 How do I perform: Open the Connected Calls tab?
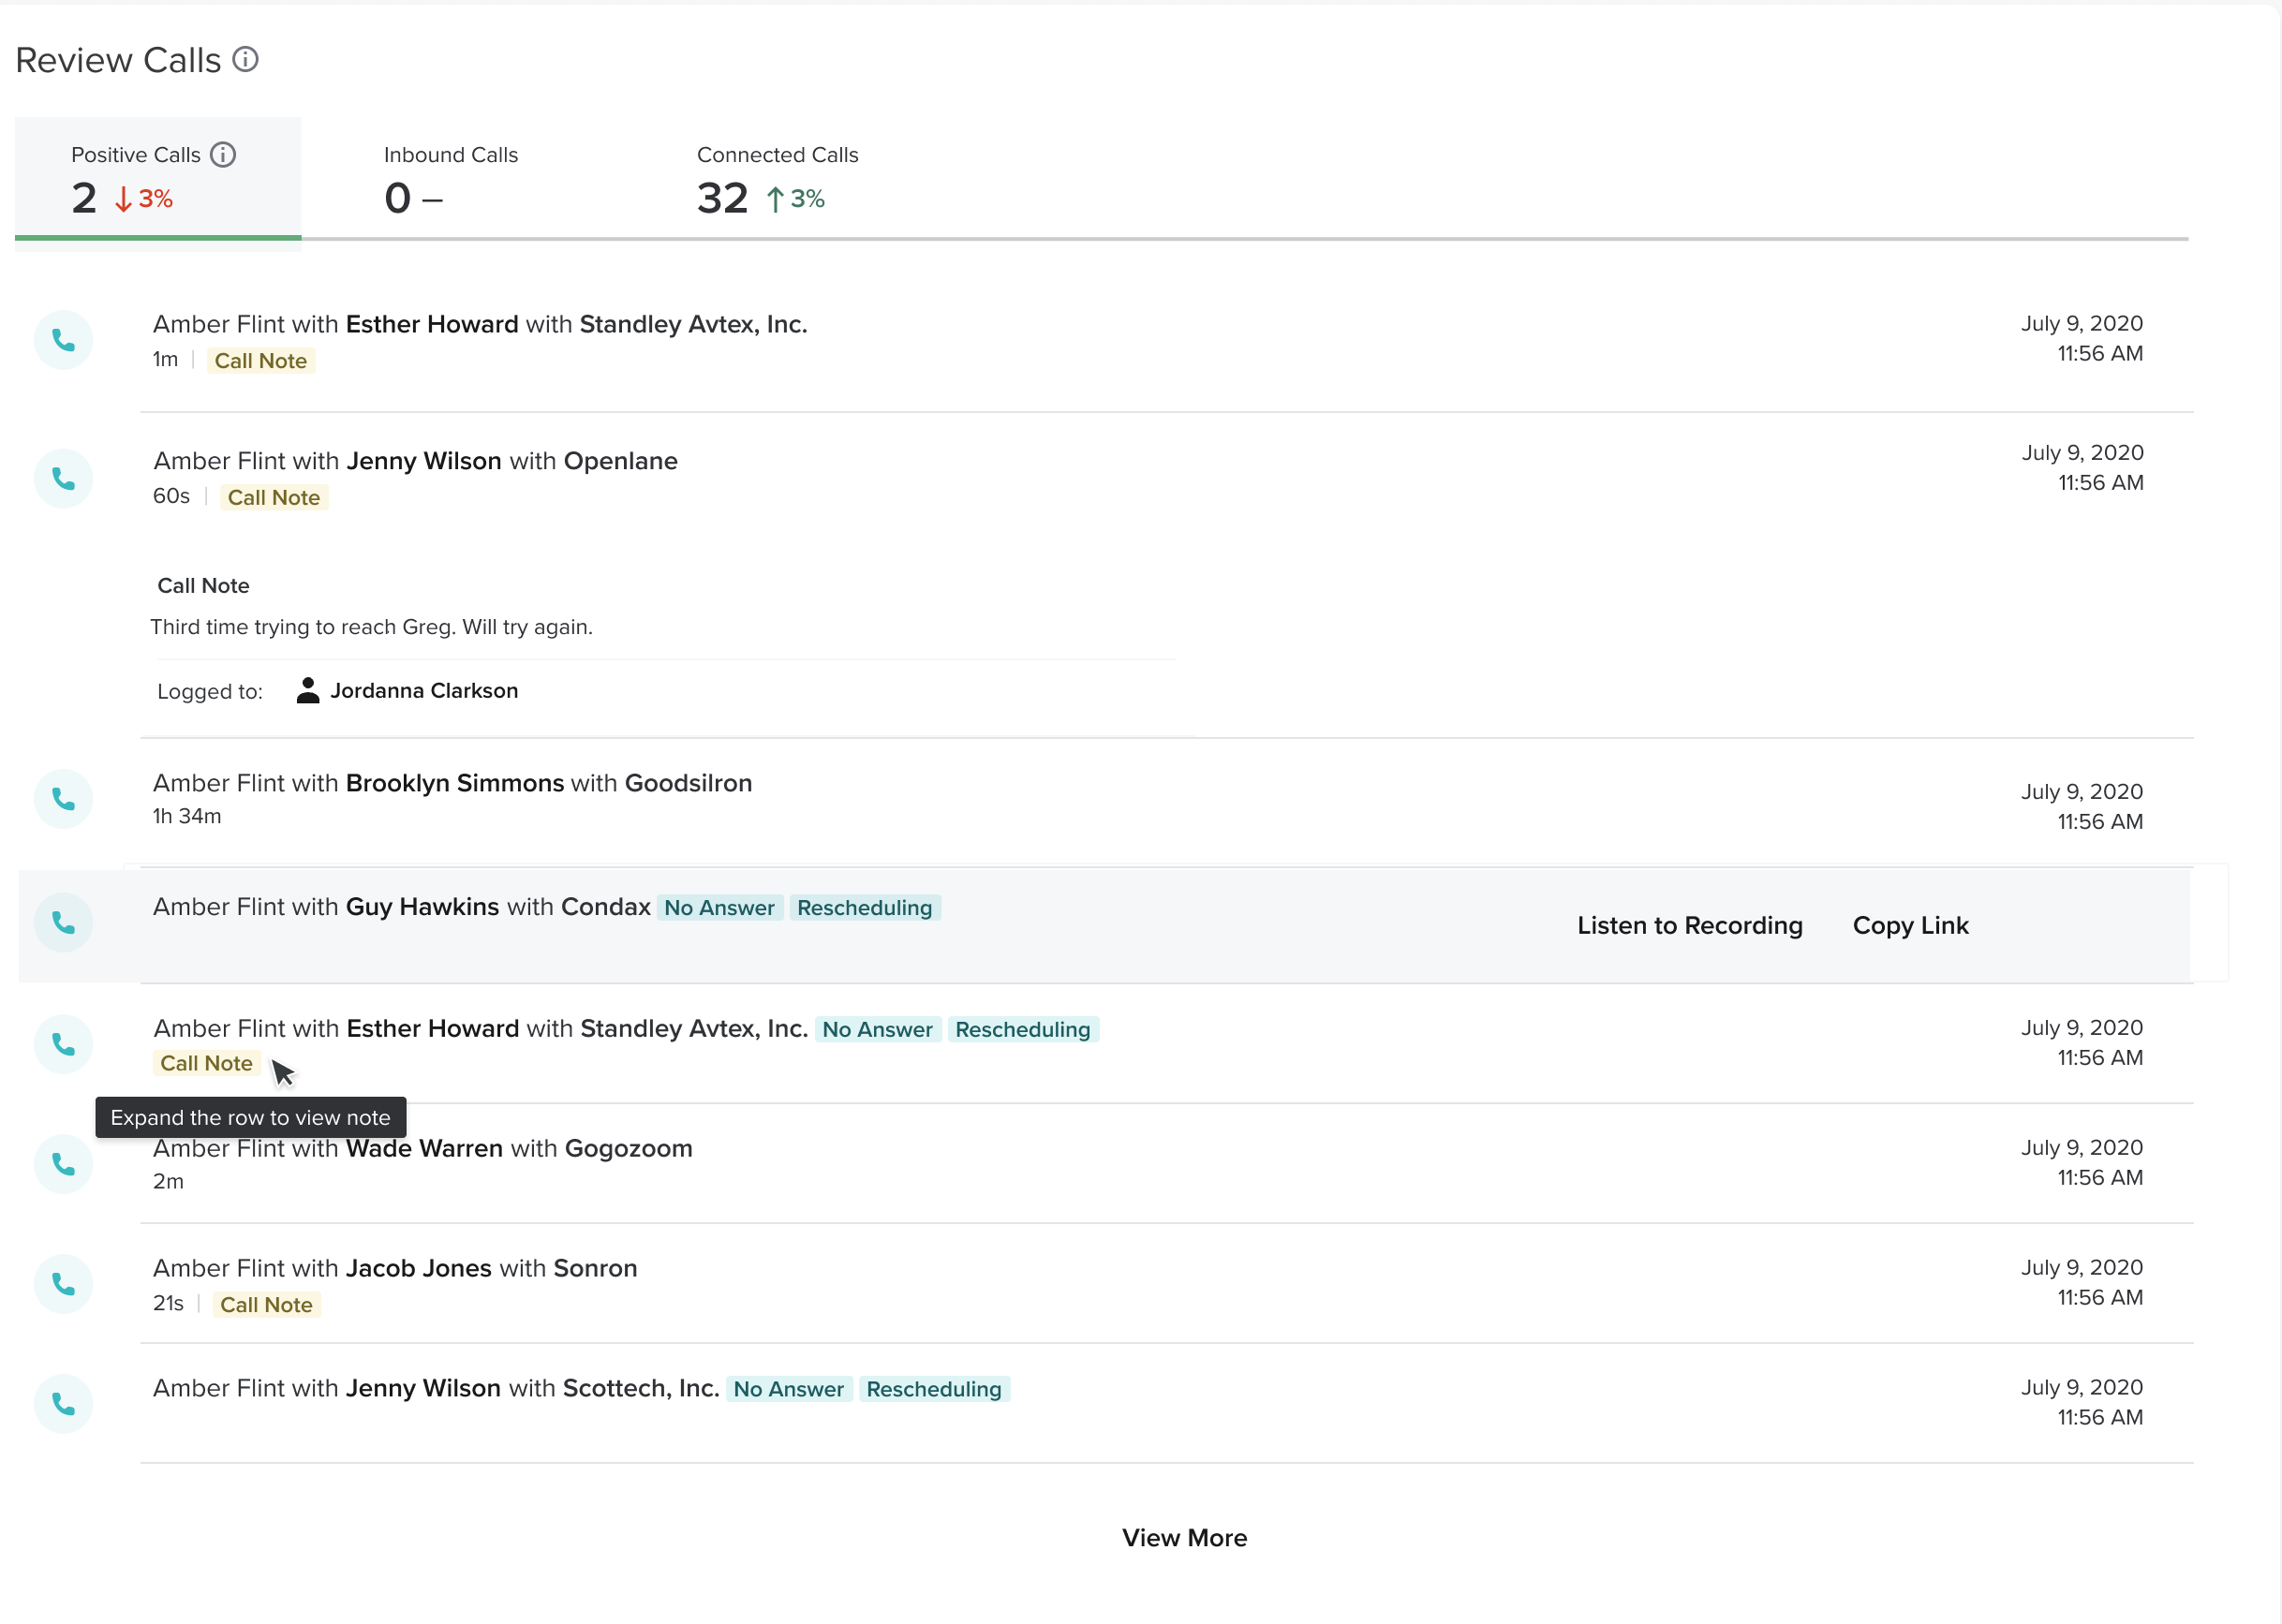click(x=777, y=178)
